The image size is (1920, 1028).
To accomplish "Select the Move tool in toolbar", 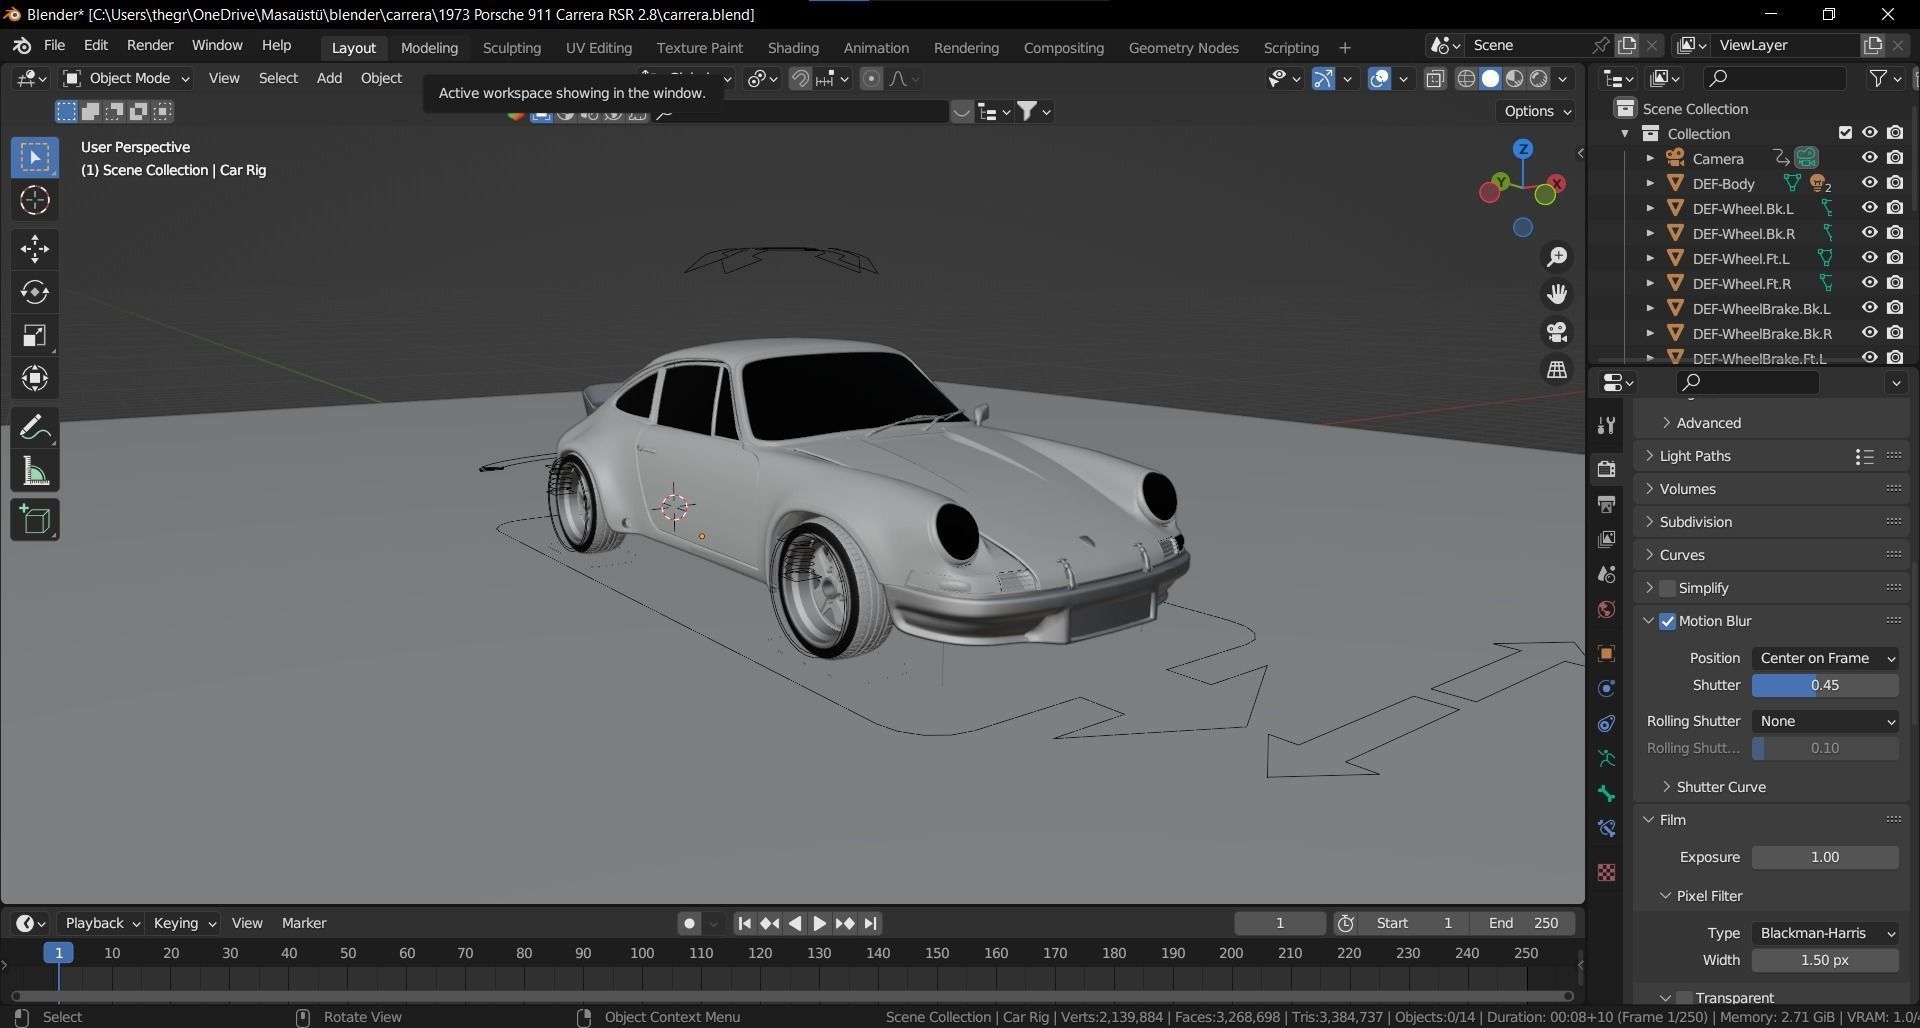I will pyautogui.click(x=35, y=248).
